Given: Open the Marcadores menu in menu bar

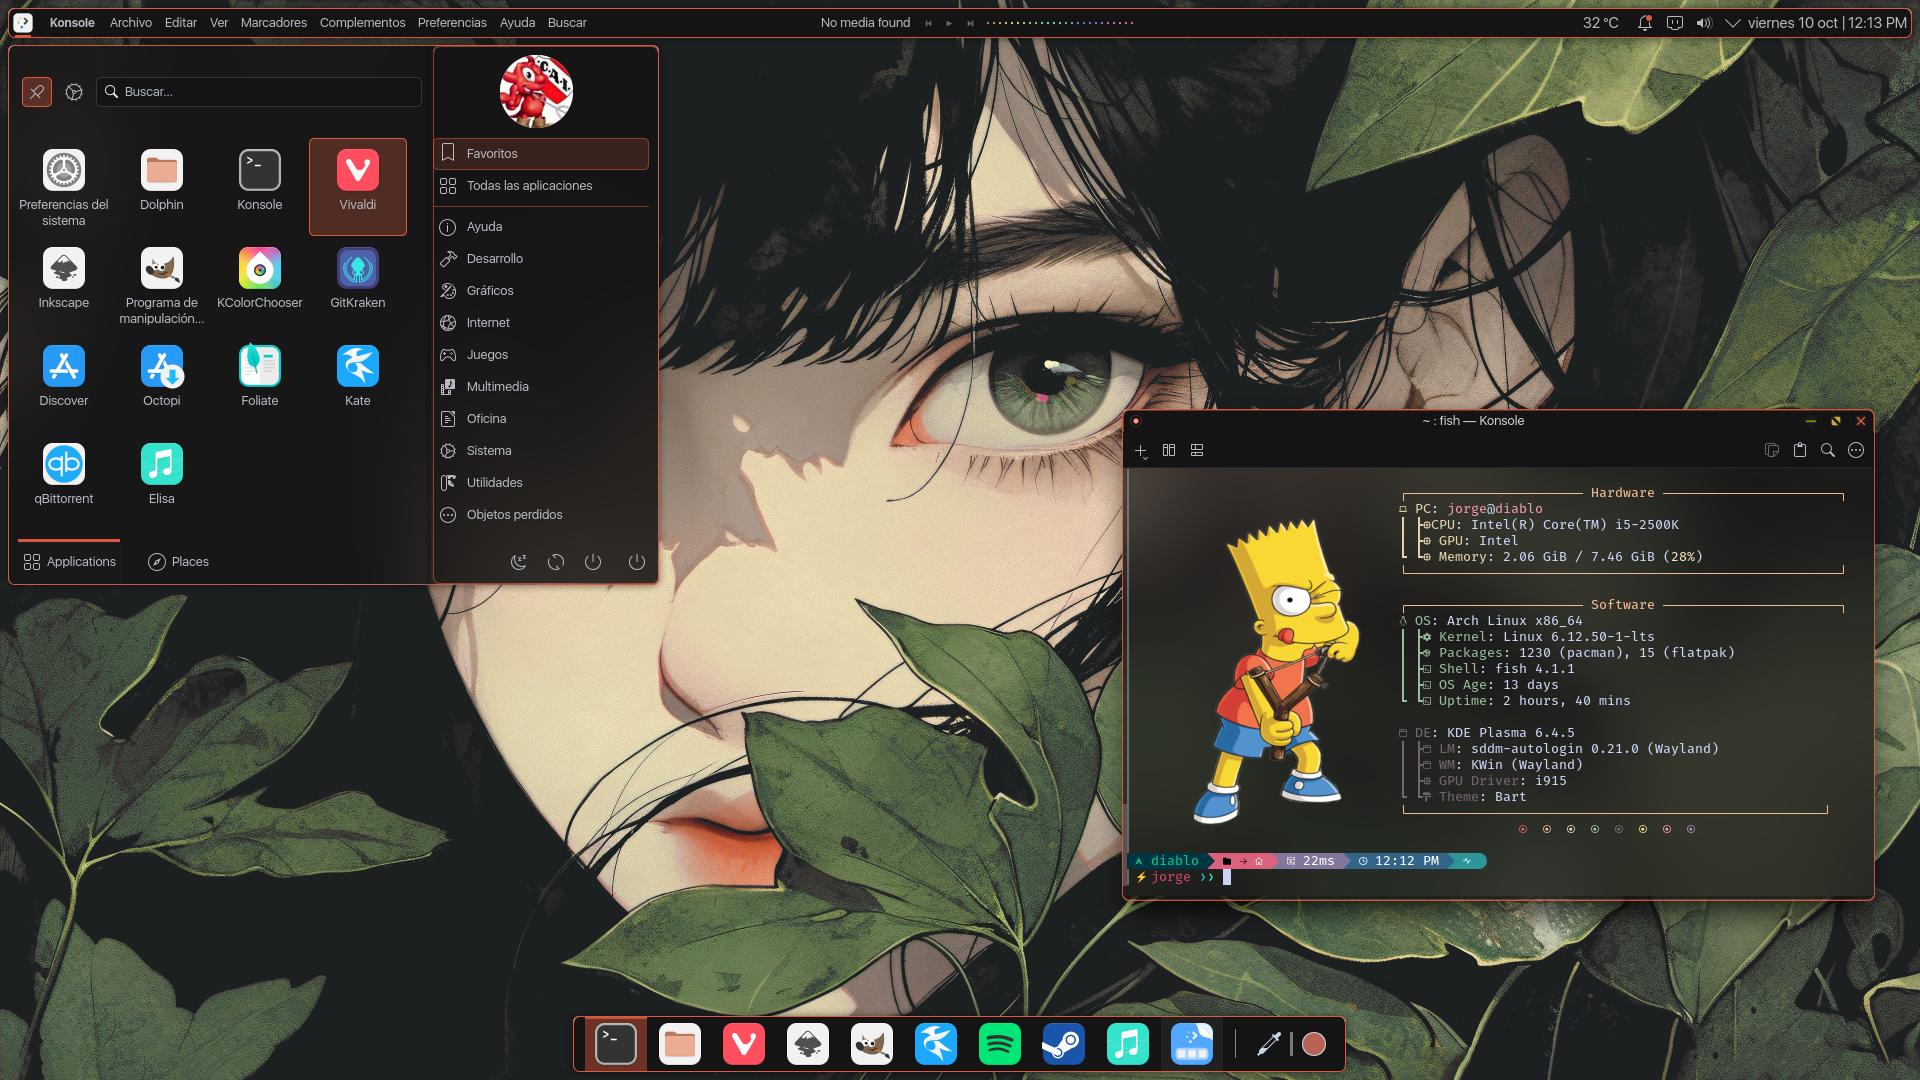Looking at the screenshot, I should (x=273, y=22).
